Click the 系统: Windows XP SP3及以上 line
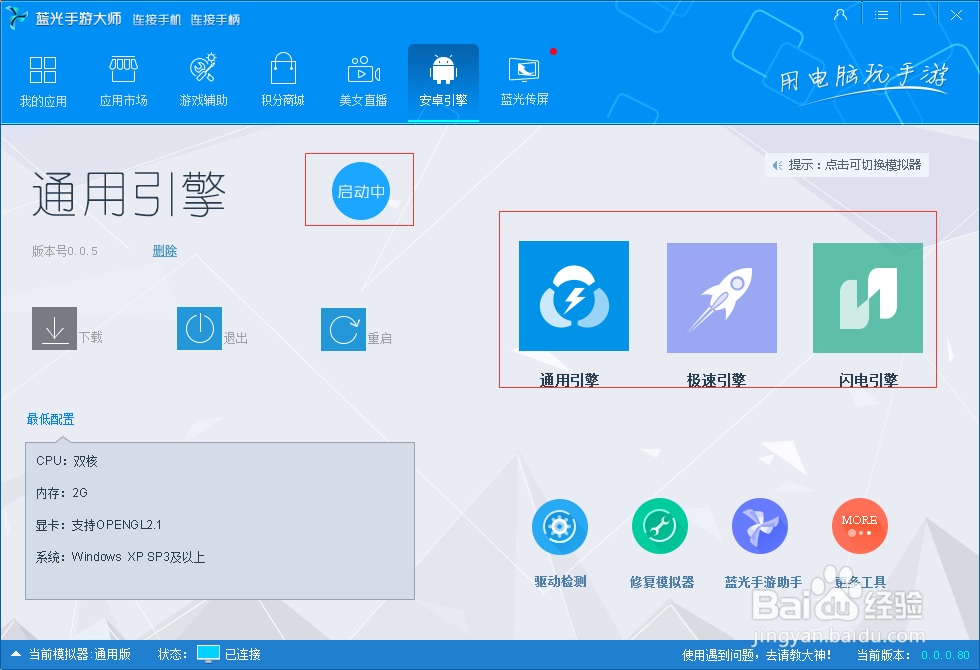The width and height of the screenshot is (980, 670). coord(120,557)
